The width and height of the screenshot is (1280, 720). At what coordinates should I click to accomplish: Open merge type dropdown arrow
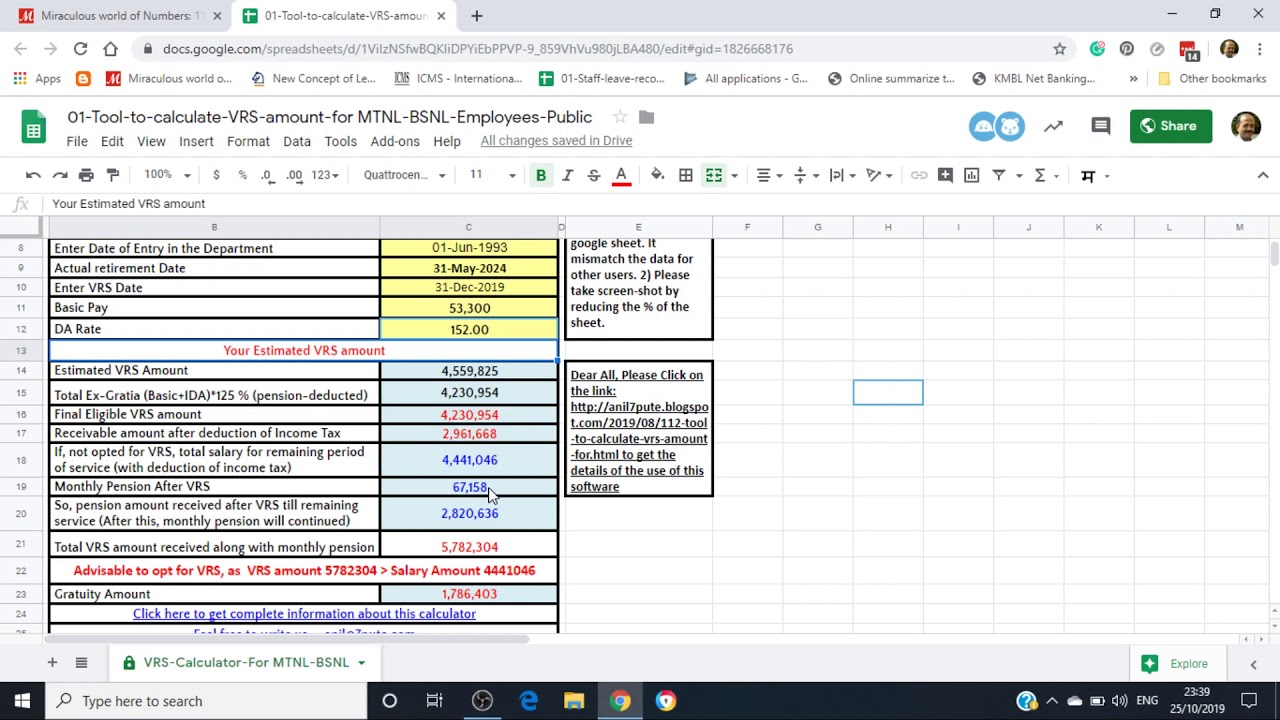pos(734,176)
